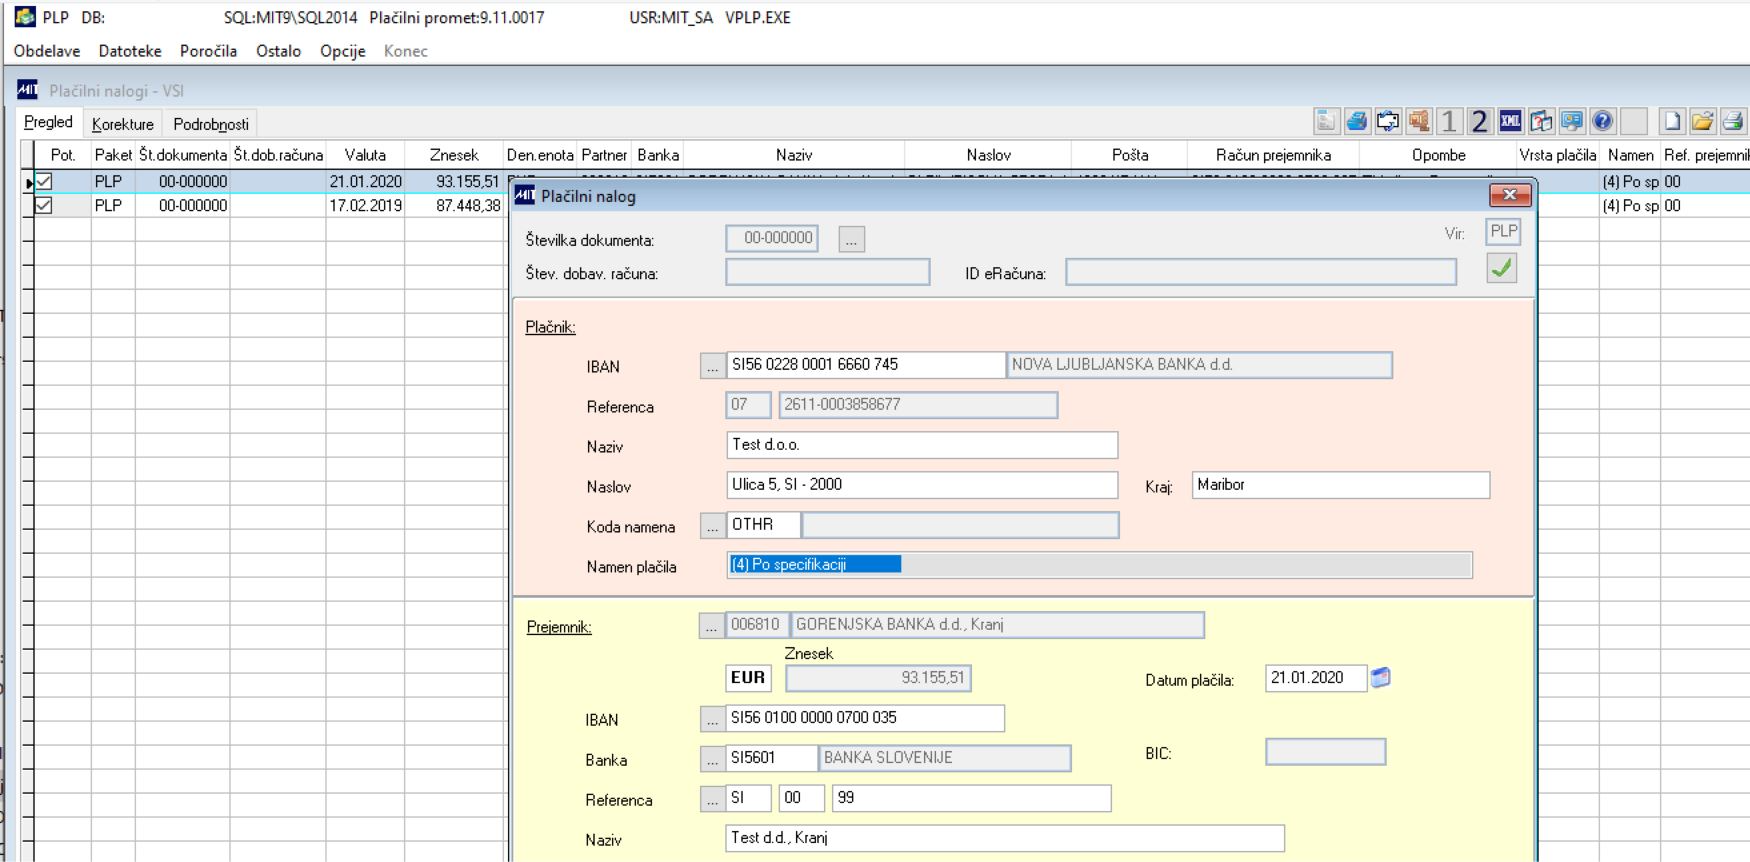The height and width of the screenshot is (862, 1750).
Task: Confirm with the green checkmark button
Action: (1501, 268)
